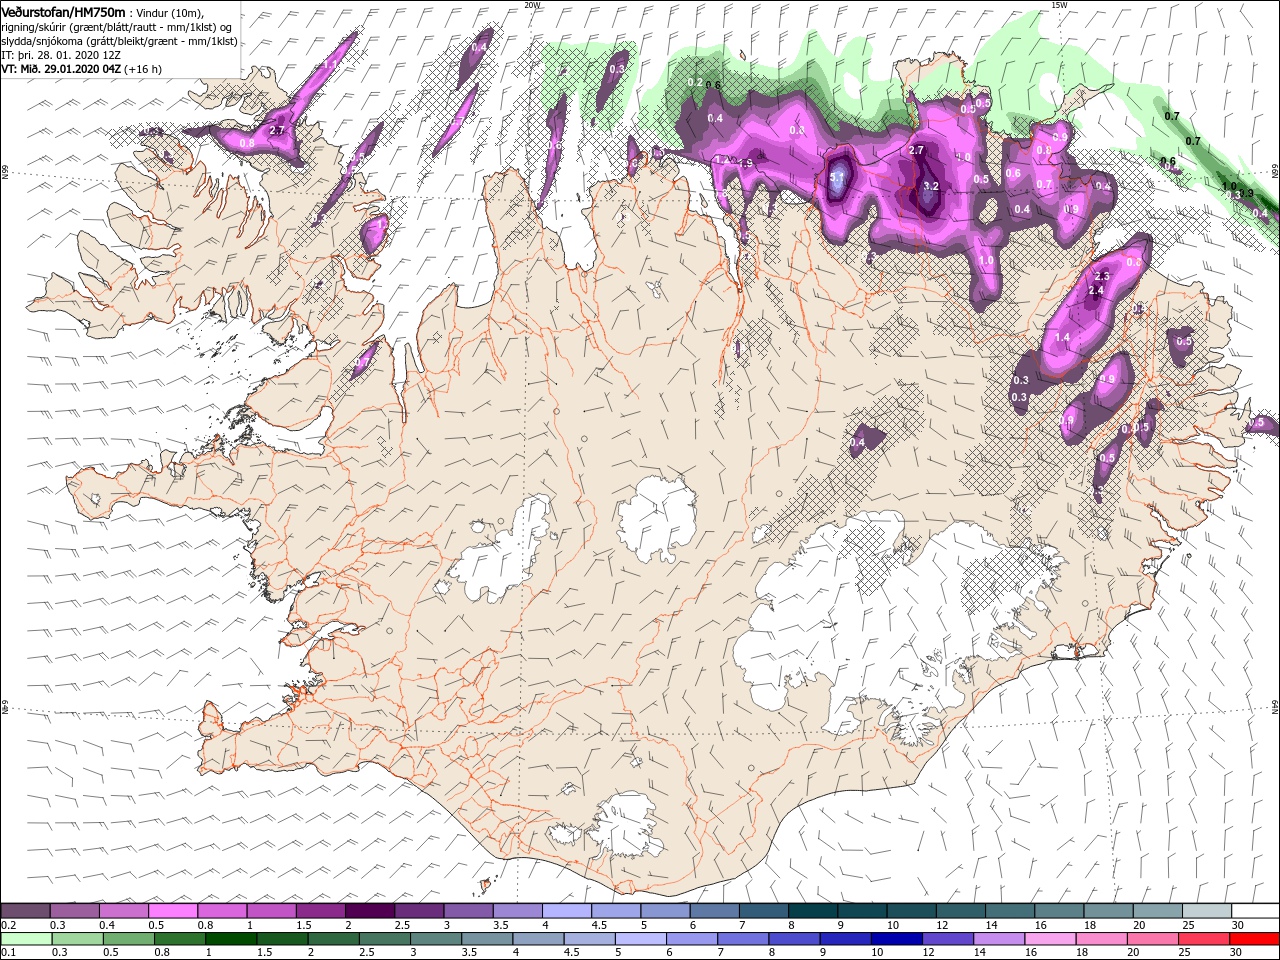Click the 3.2 precipitation value on map

point(931,186)
